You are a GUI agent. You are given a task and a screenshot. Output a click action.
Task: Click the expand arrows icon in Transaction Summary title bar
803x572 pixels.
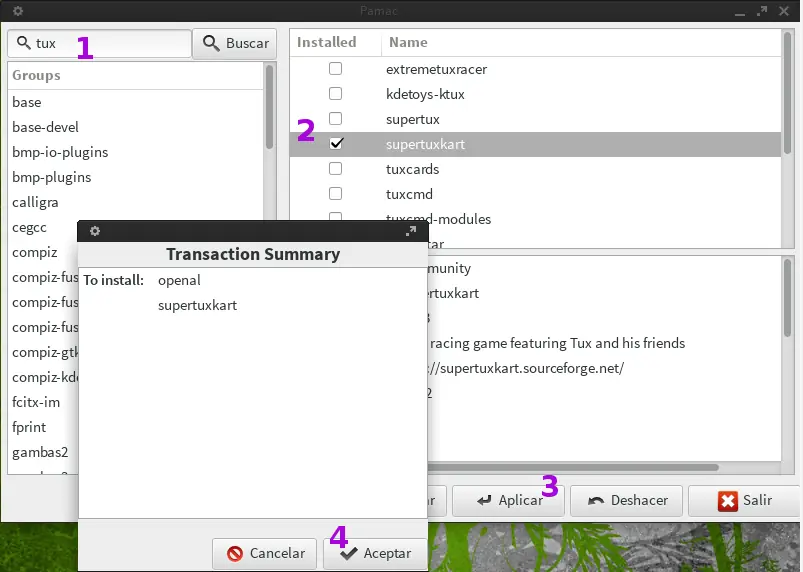(x=411, y=231)
